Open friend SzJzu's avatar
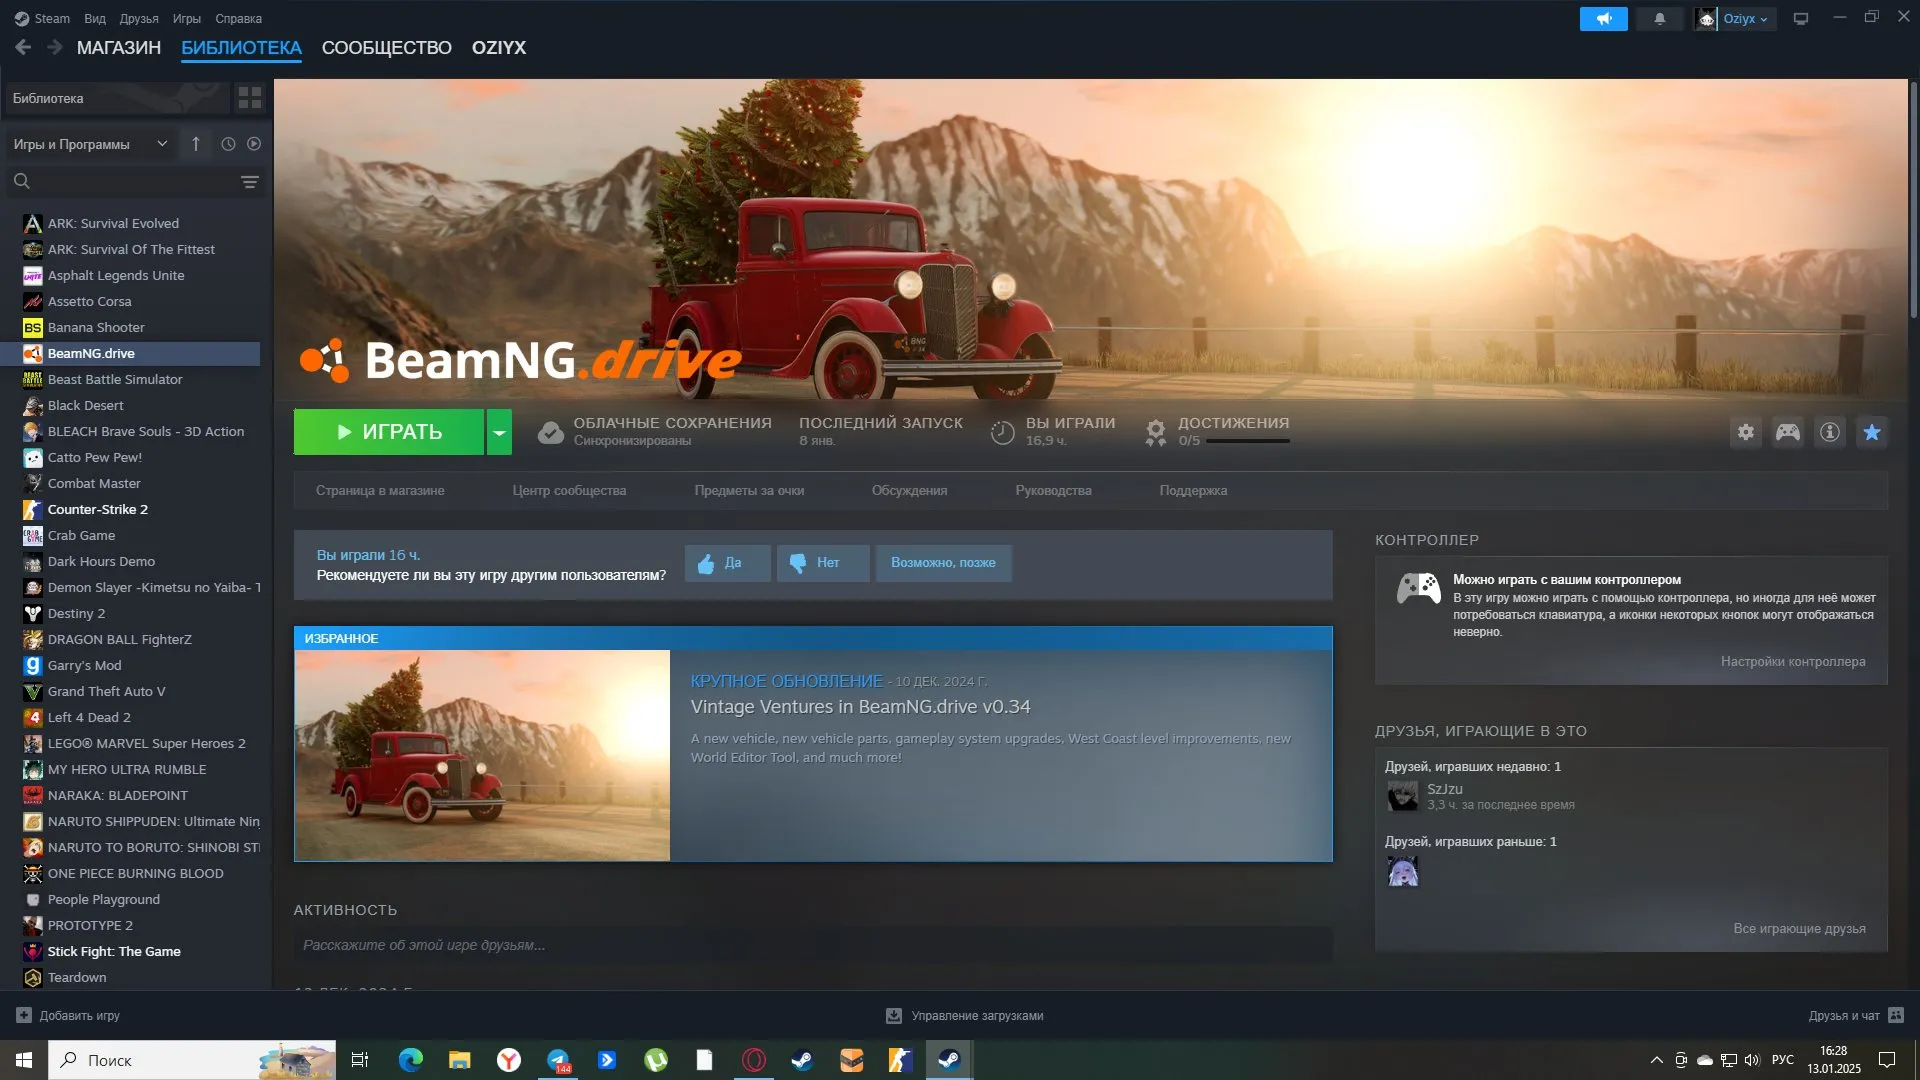Screen dimensions: 1920x1080 pos(1402,796)
